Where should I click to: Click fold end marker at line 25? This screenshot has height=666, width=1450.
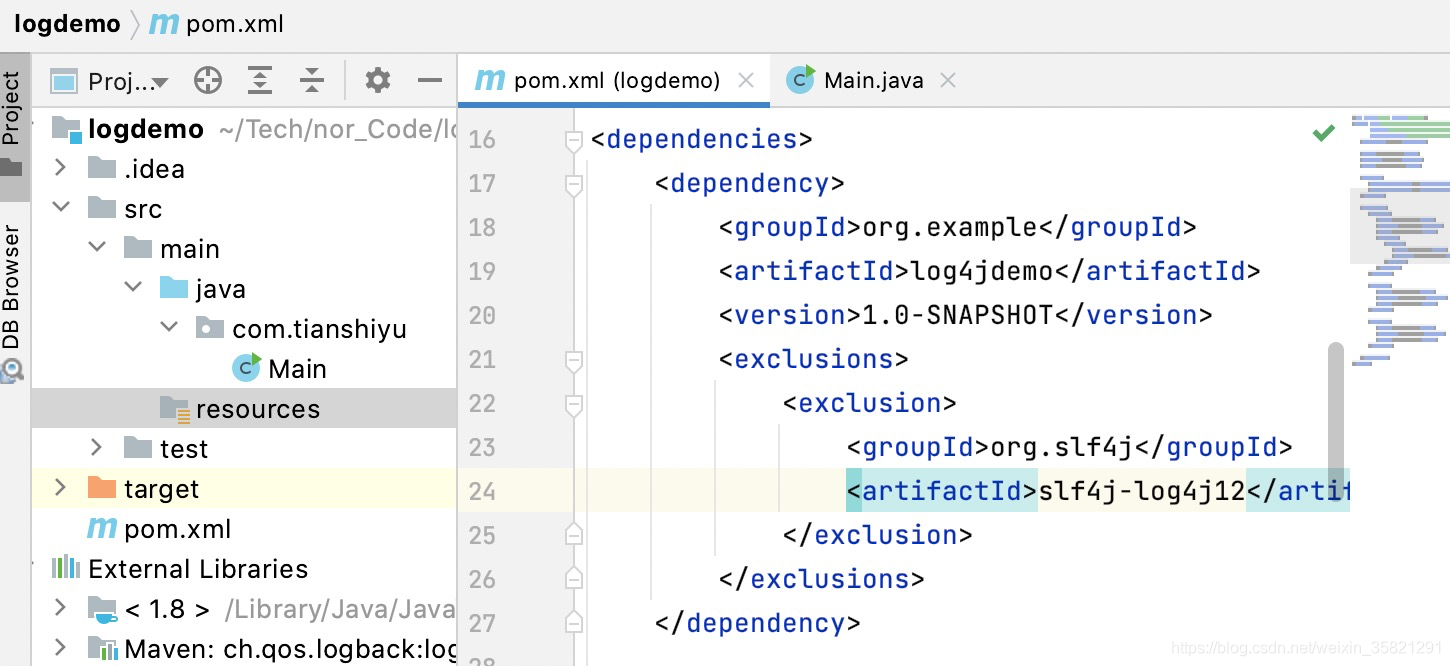point(573,535)
